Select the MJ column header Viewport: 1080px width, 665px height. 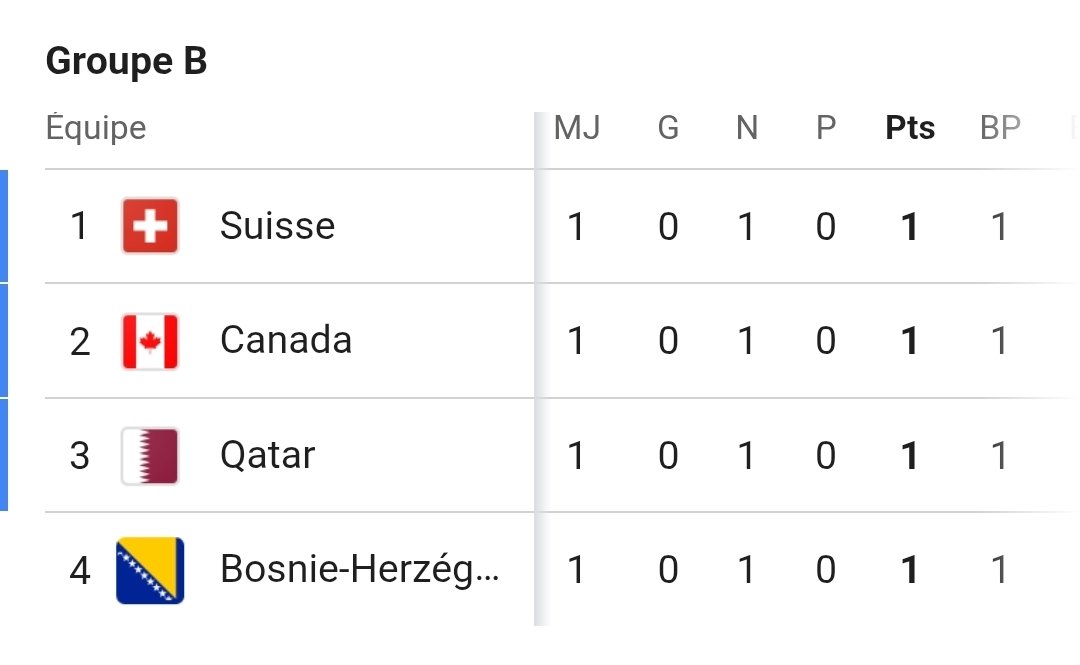tap(577, 127)
